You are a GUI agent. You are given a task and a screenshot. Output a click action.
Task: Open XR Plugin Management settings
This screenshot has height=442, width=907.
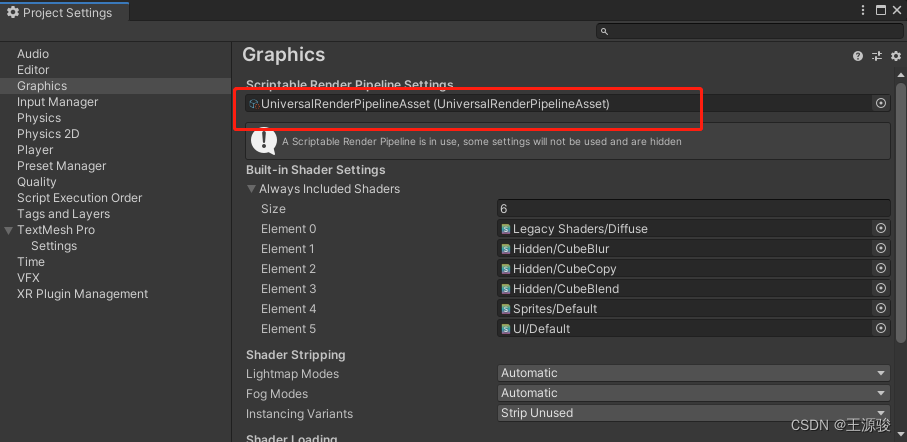pyautogui.click(x=82, y=294)
